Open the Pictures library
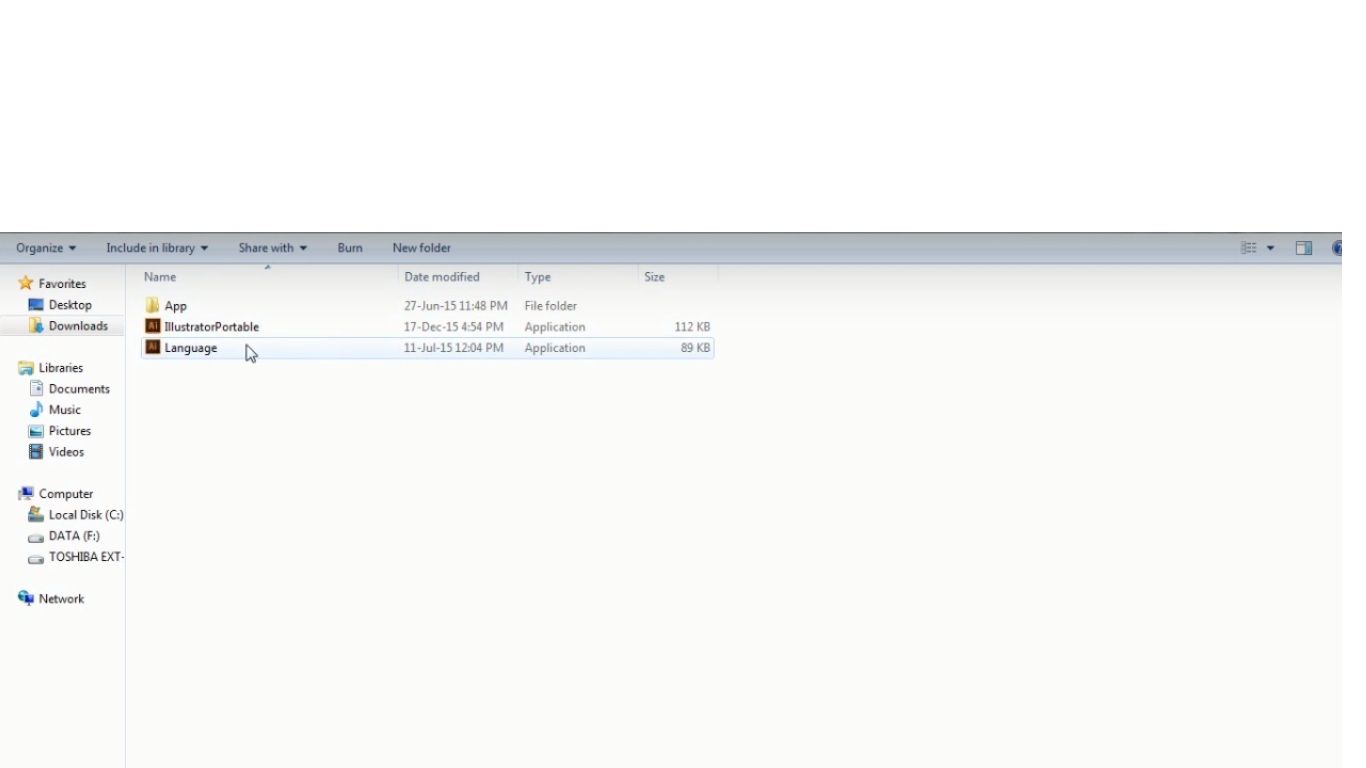Viewport: 1366px width, 768px height. pyautogui.click(x=69, y=431)
